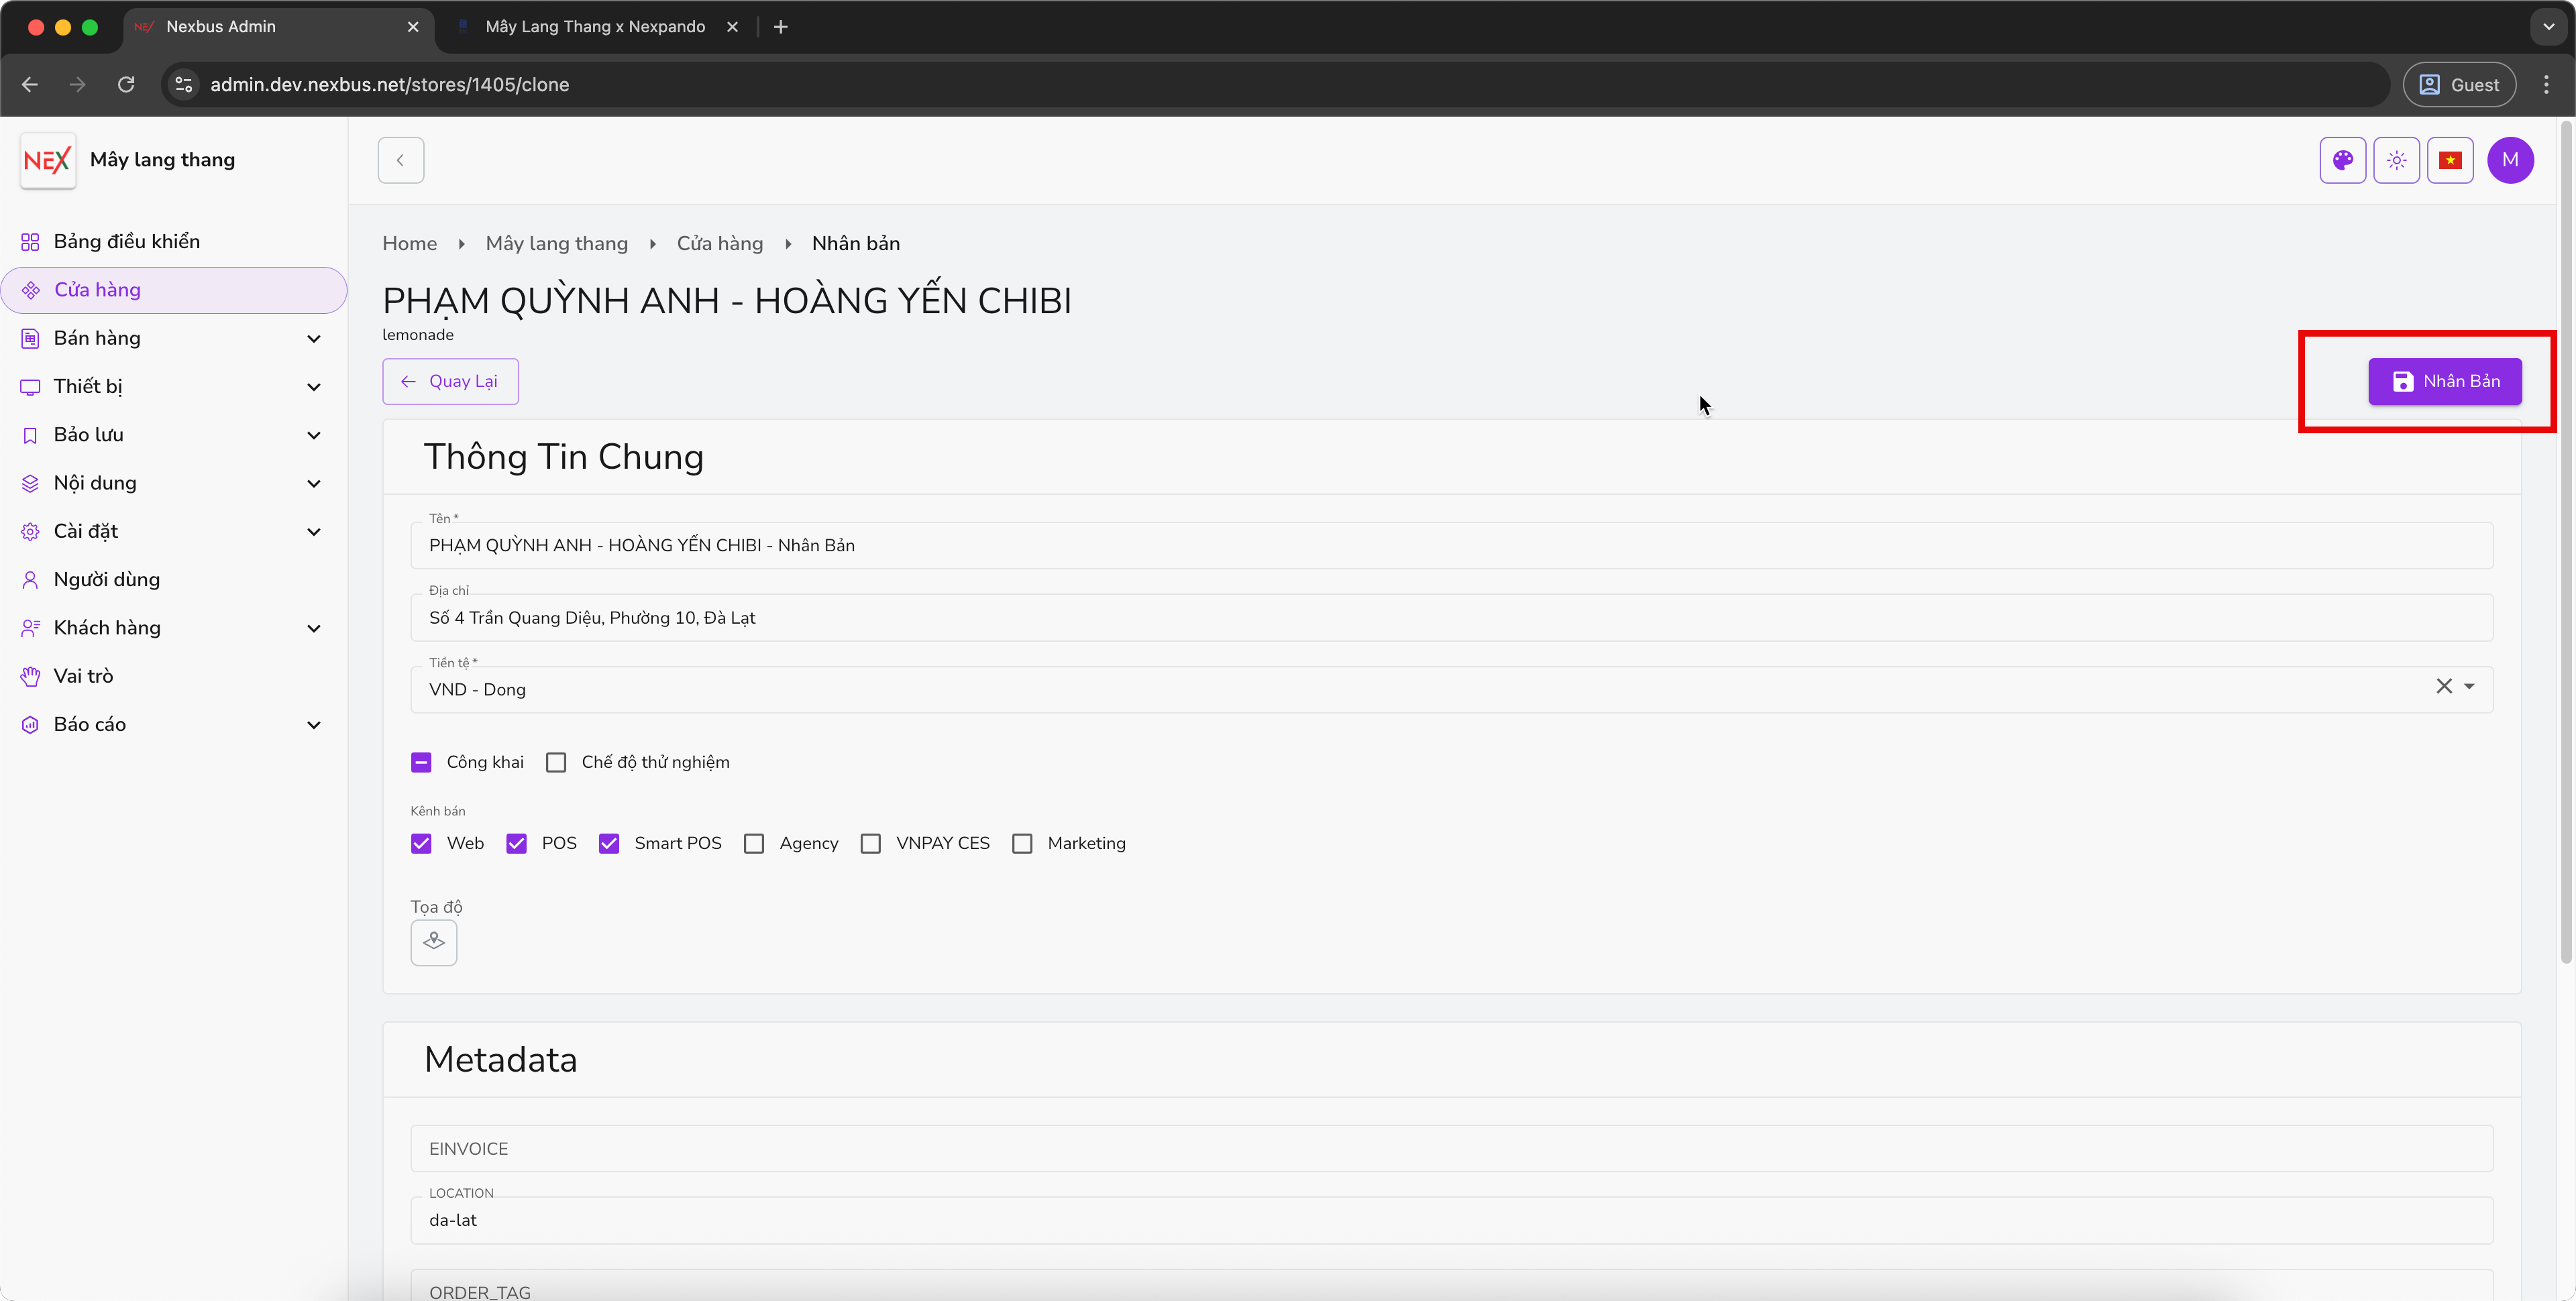This screenshot has height=1301, width=2576.
Task: Click the map coordinates picker icon
Action: tap(434, 942)
